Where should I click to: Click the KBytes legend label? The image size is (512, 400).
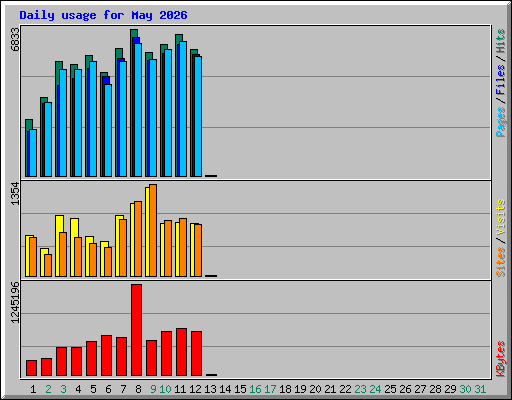pos(500,359)
